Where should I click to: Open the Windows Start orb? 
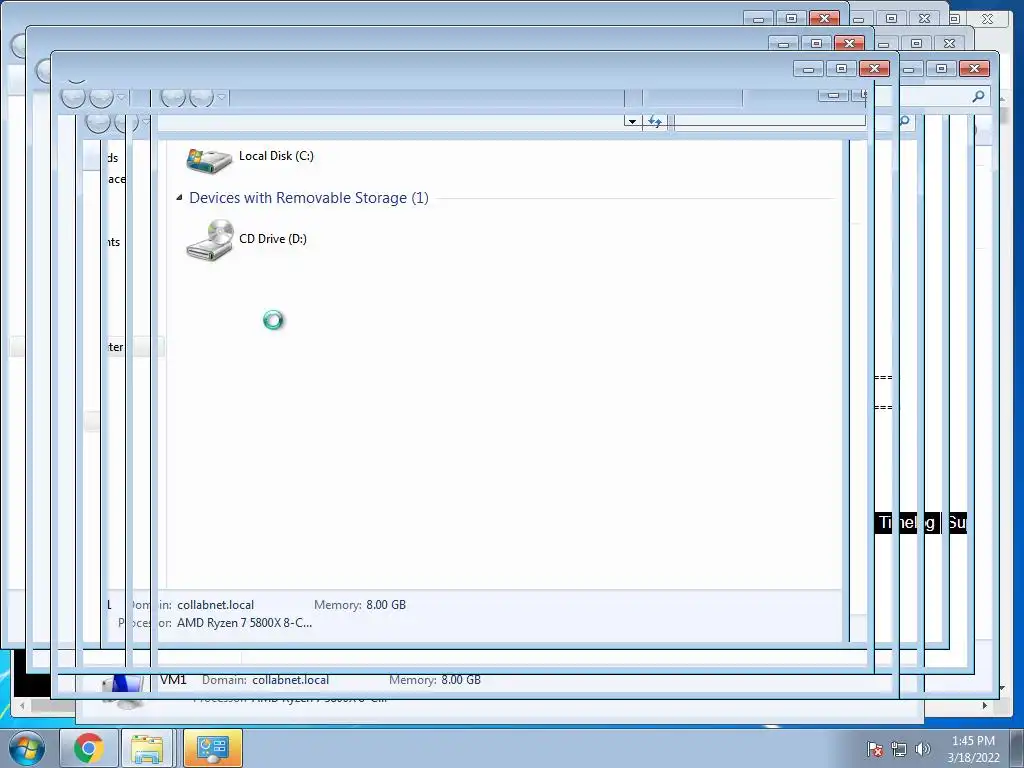click(x=27, y=747)
